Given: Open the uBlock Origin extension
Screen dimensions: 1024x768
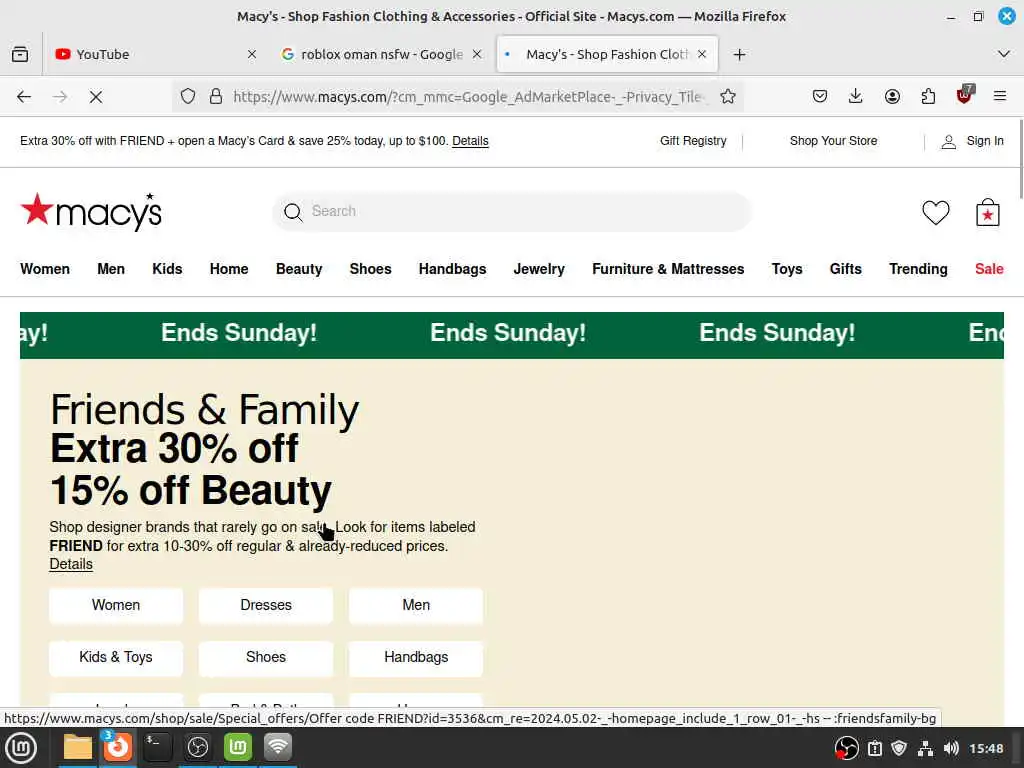Looking at the screenshot, I should (x=965, y=95).
